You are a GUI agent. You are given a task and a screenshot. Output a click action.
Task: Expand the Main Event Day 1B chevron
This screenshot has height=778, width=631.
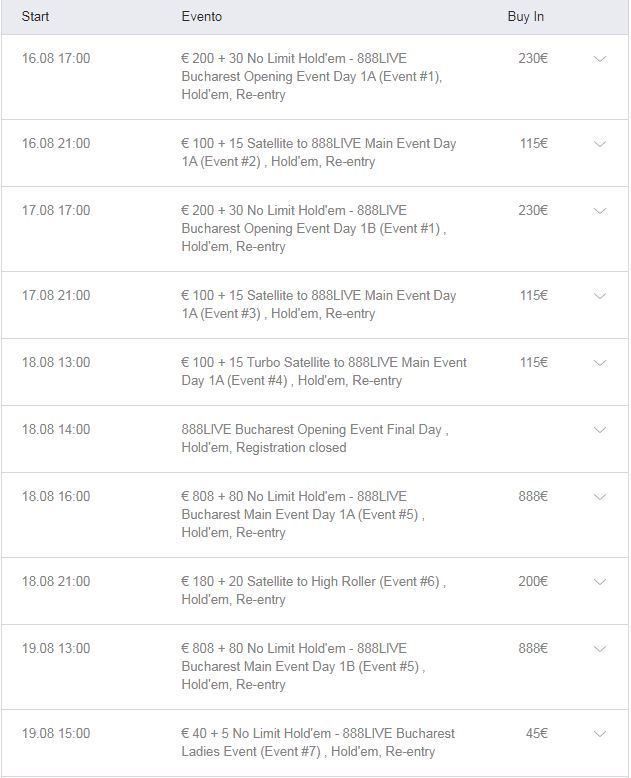600,648
